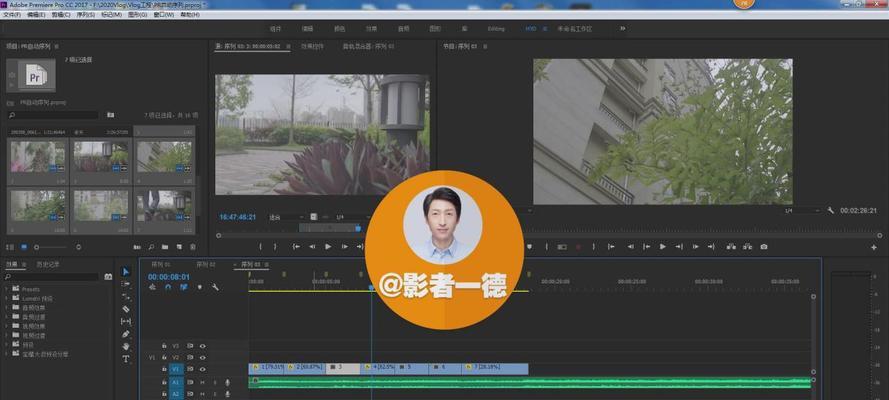Expand the Lumetri presets folder

click(x=7, y=298)
